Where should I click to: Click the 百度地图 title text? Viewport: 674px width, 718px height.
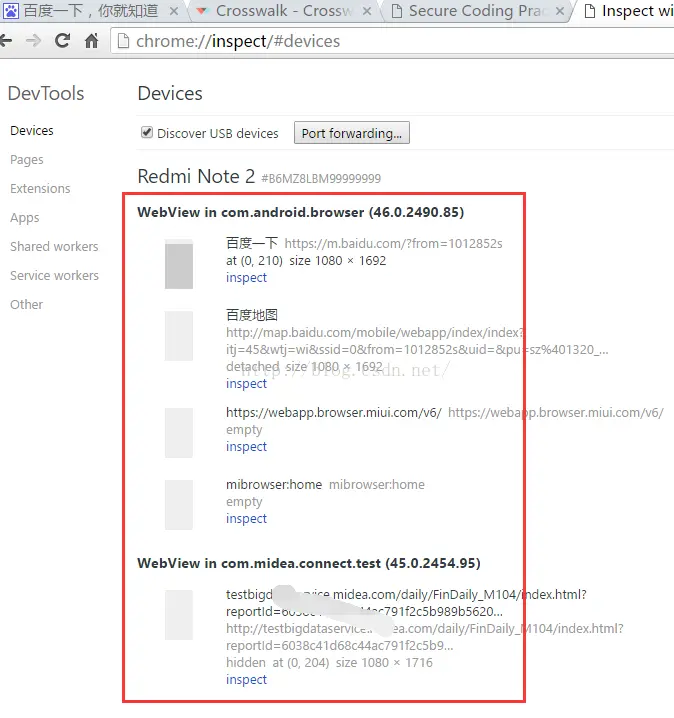pyautogui.click(x=252, y=315)
